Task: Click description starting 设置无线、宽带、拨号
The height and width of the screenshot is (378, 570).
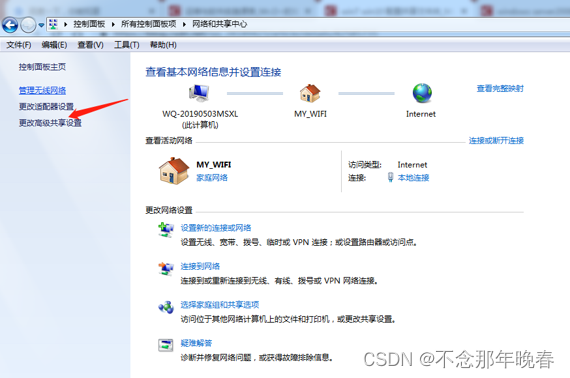Action: pyautogui.click(x=299, y=242)
